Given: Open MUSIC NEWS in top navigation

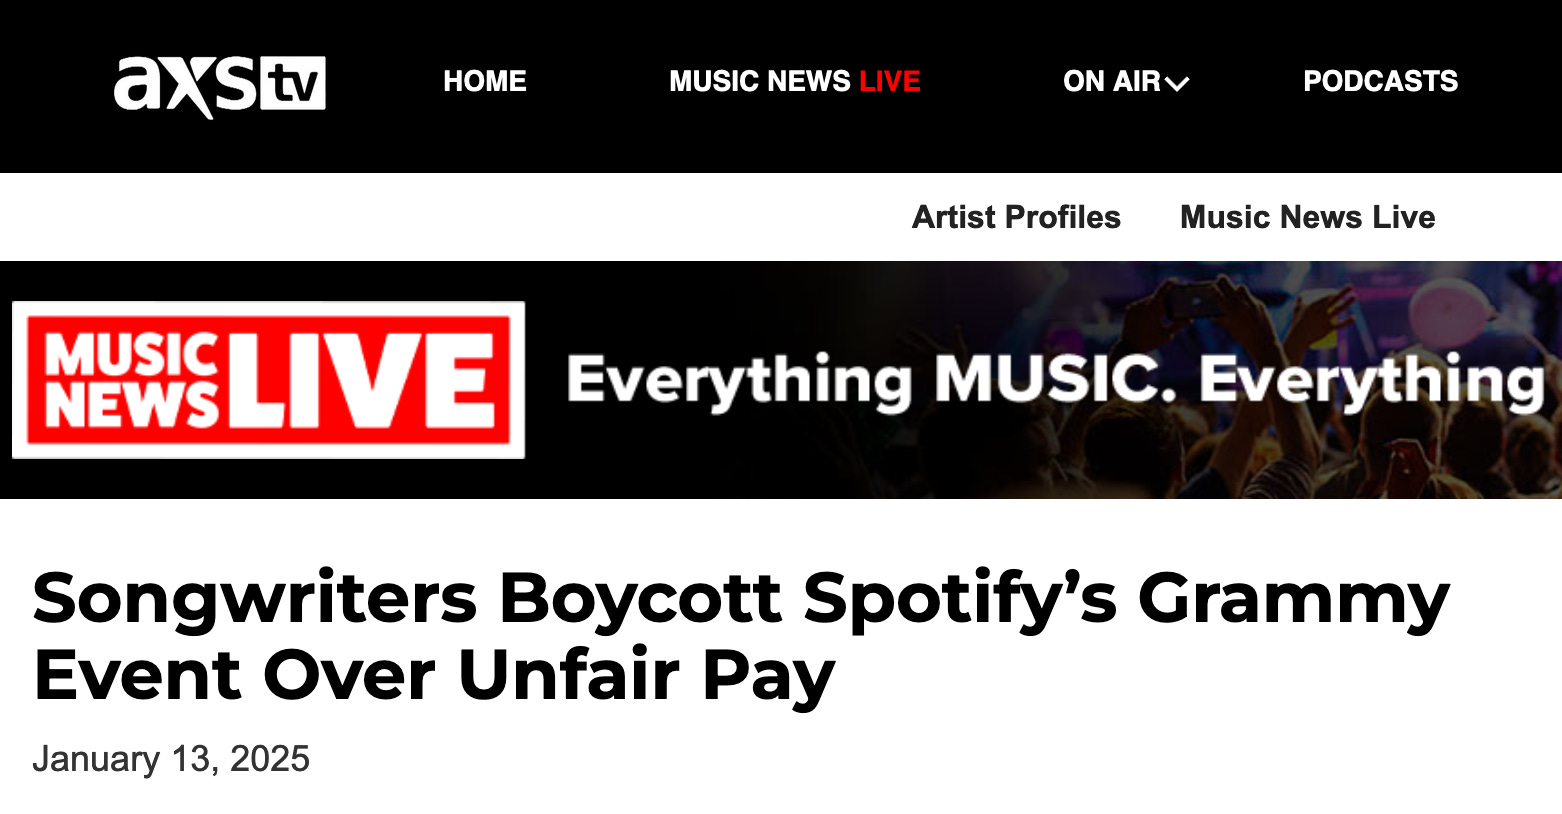Looking at the screenshot, I should (x=760, y=81).
